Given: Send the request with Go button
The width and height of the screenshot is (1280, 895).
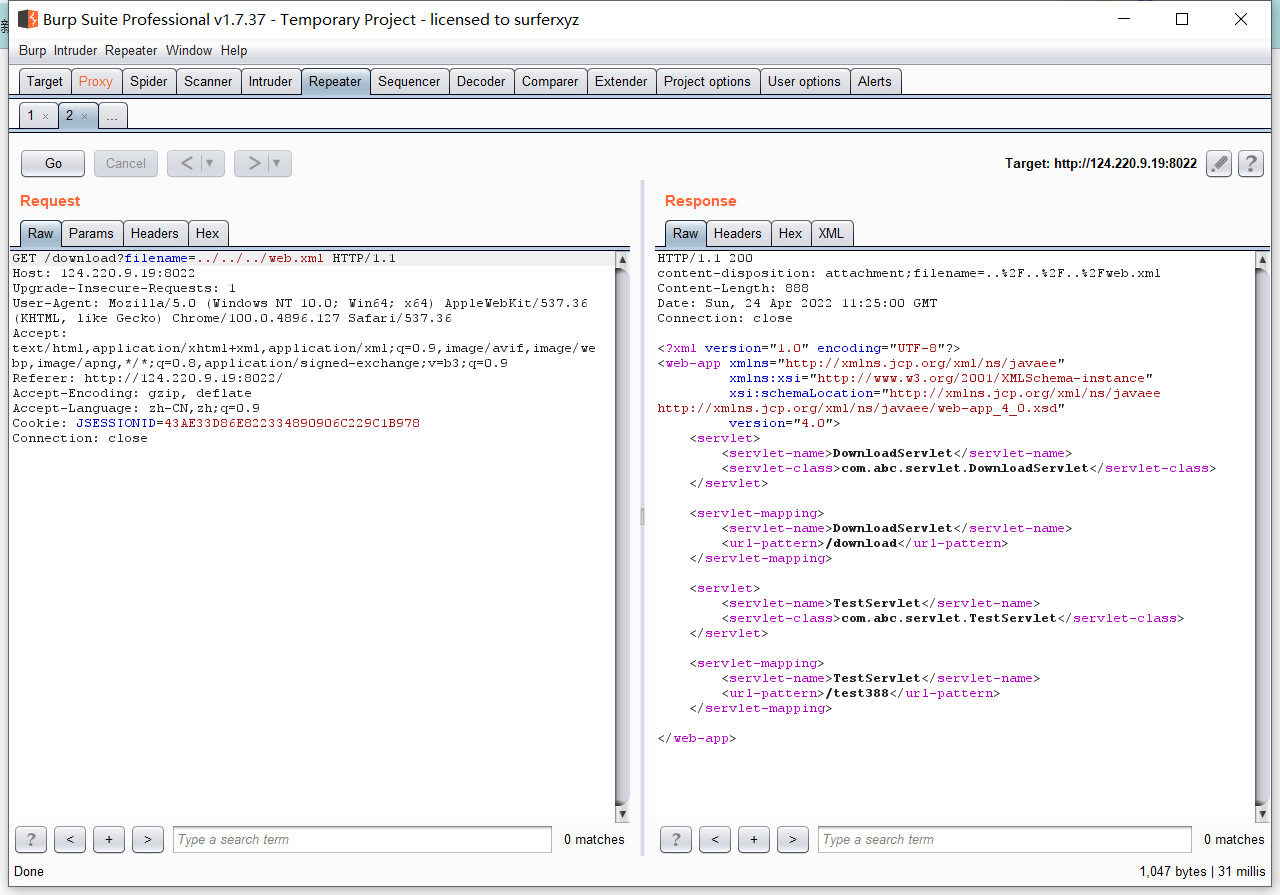Looking at the screenshot, I should (x=53, y=163).
